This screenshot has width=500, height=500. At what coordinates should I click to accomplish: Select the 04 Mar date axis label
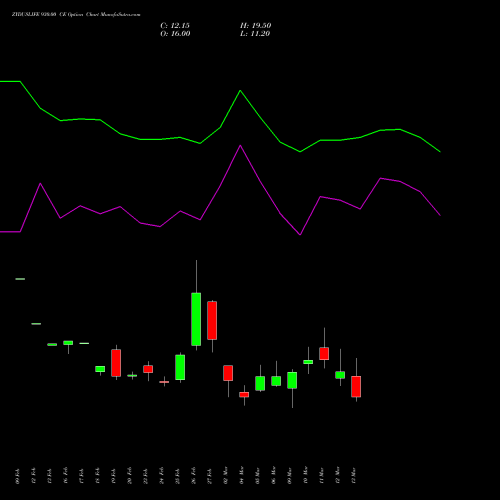pyautogui.click(x=242, y=475)
